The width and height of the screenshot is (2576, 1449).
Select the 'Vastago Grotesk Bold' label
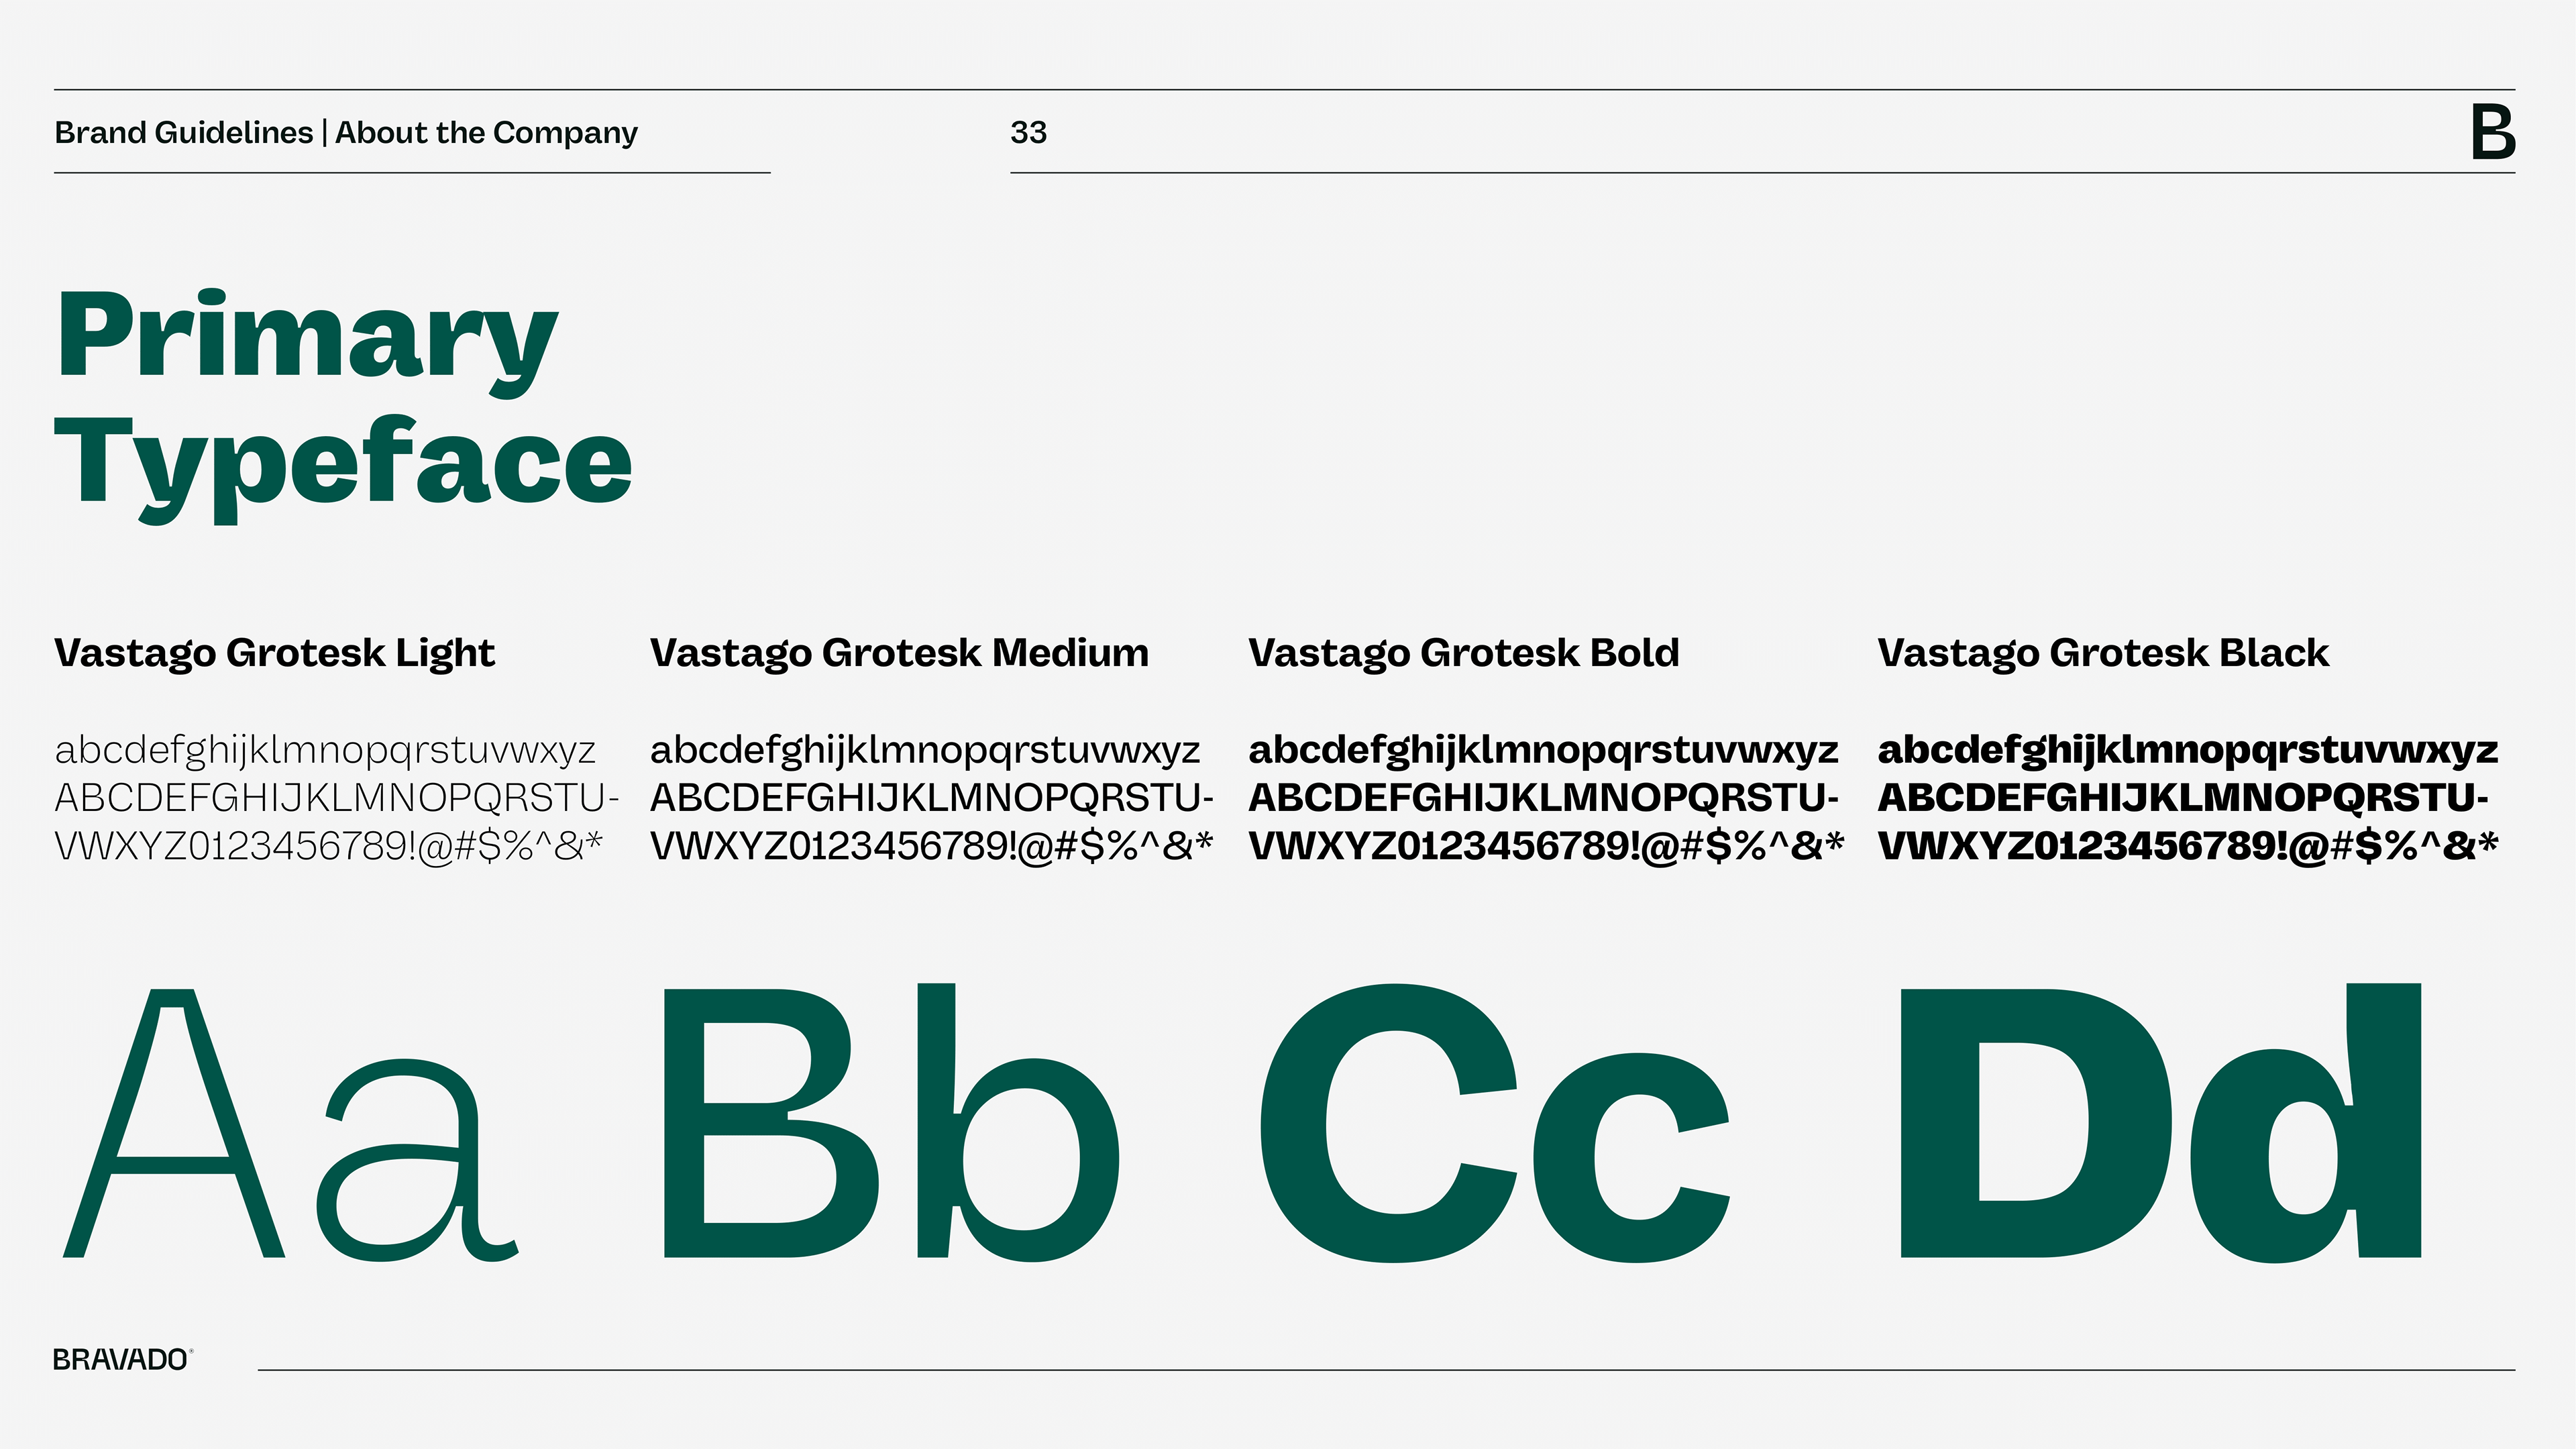(1463, 653)
